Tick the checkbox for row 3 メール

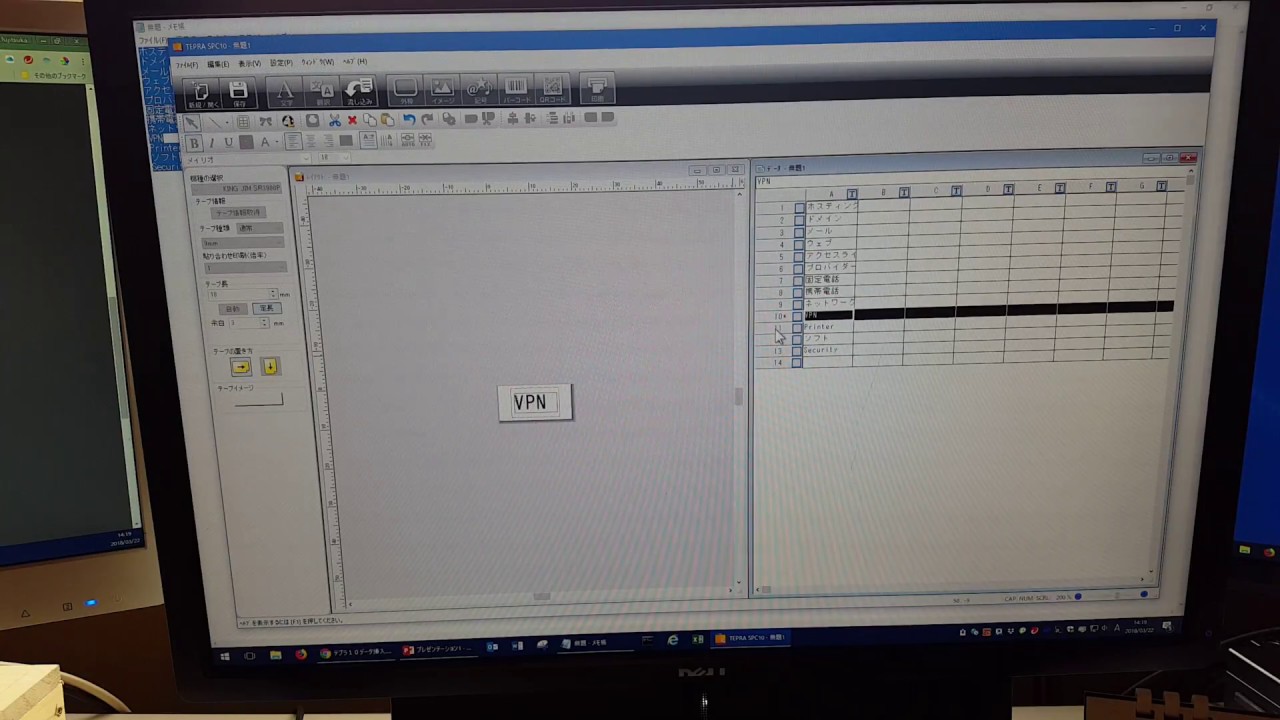pos(798,232)
